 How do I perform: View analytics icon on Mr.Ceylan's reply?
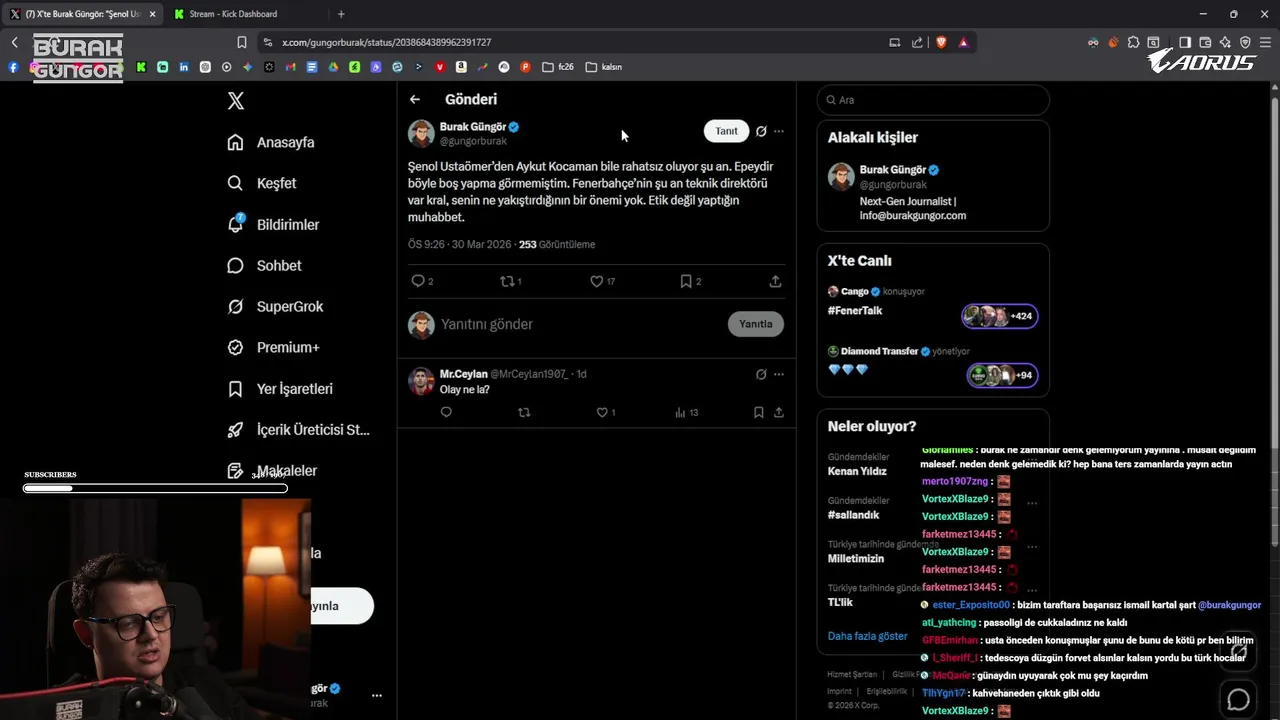point(680,412)
